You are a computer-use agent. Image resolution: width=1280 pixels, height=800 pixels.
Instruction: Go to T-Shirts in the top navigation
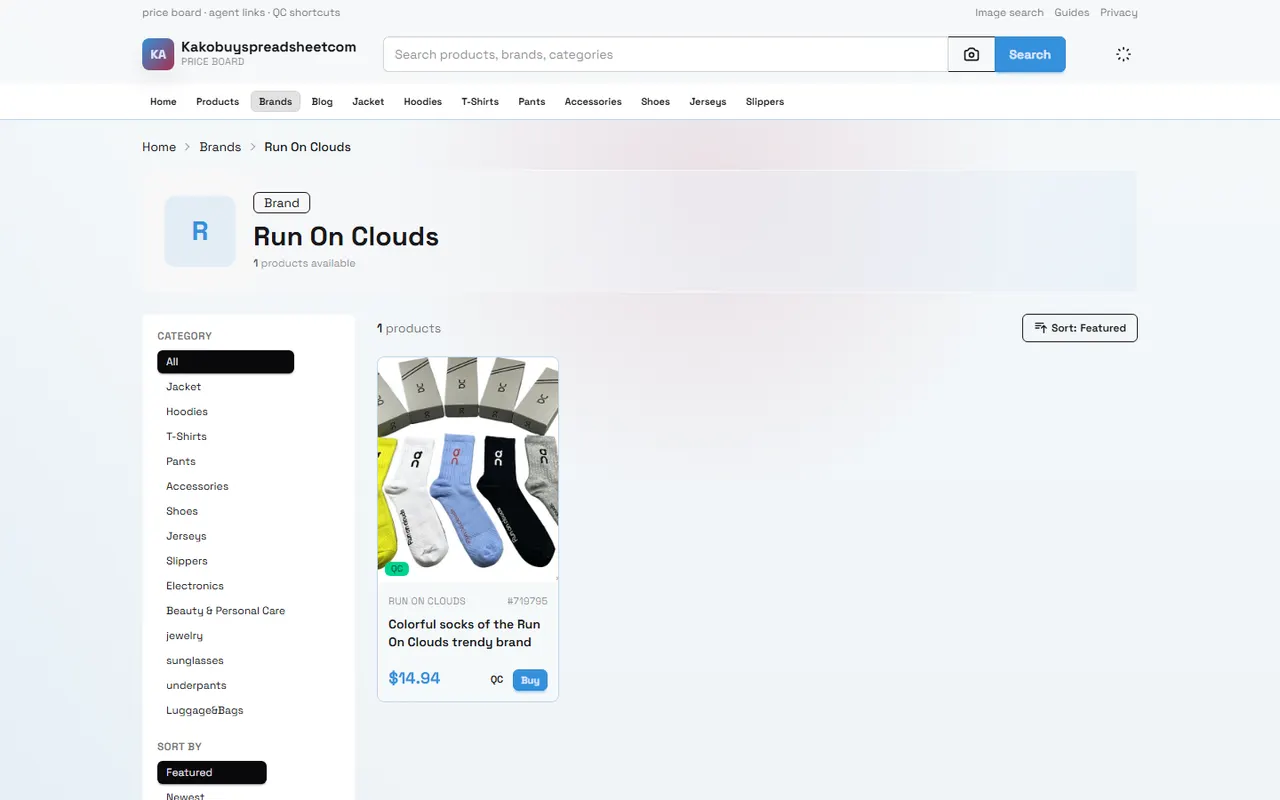(x=480, y=101)
